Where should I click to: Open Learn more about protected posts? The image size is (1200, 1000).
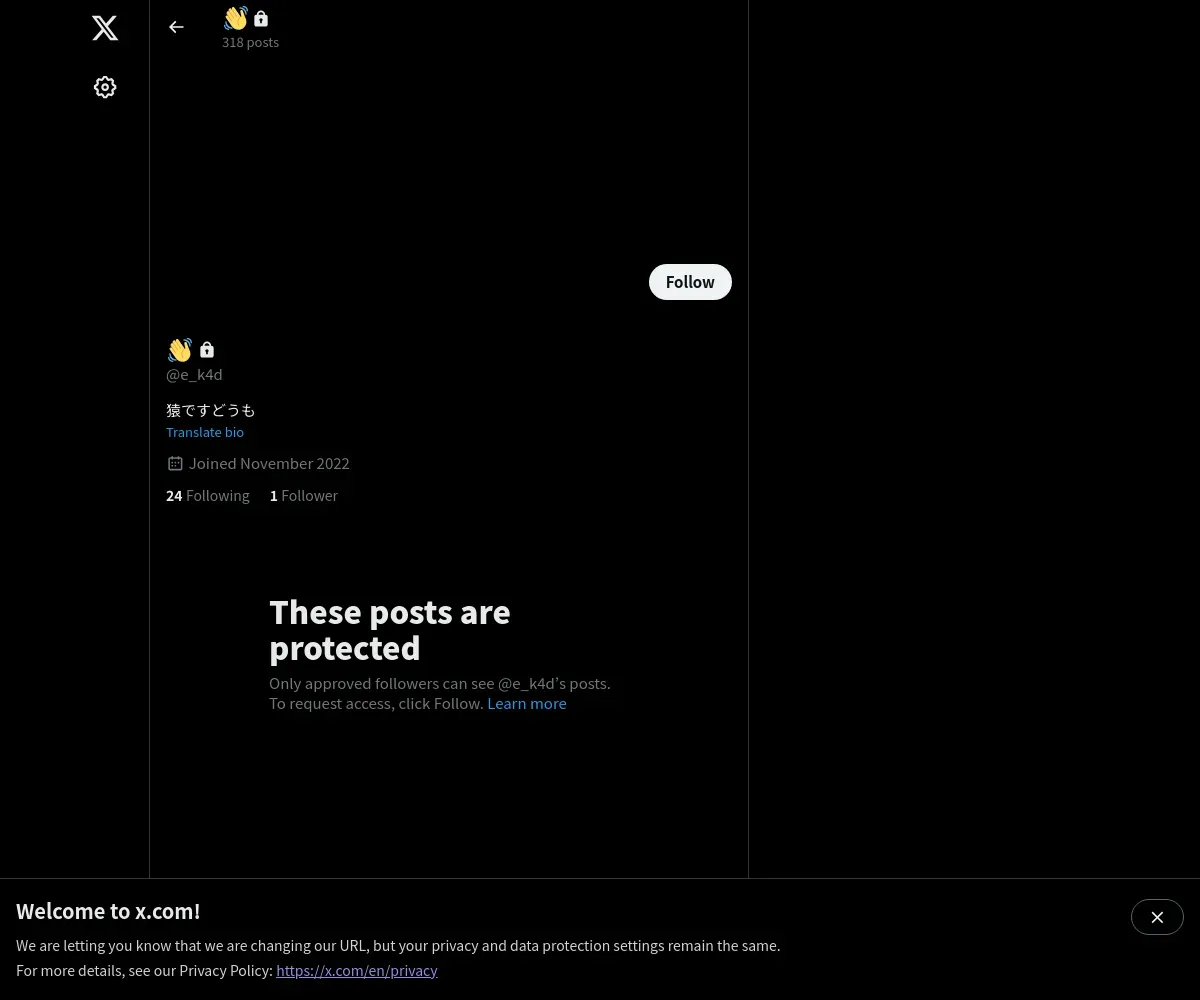point(527,703)
